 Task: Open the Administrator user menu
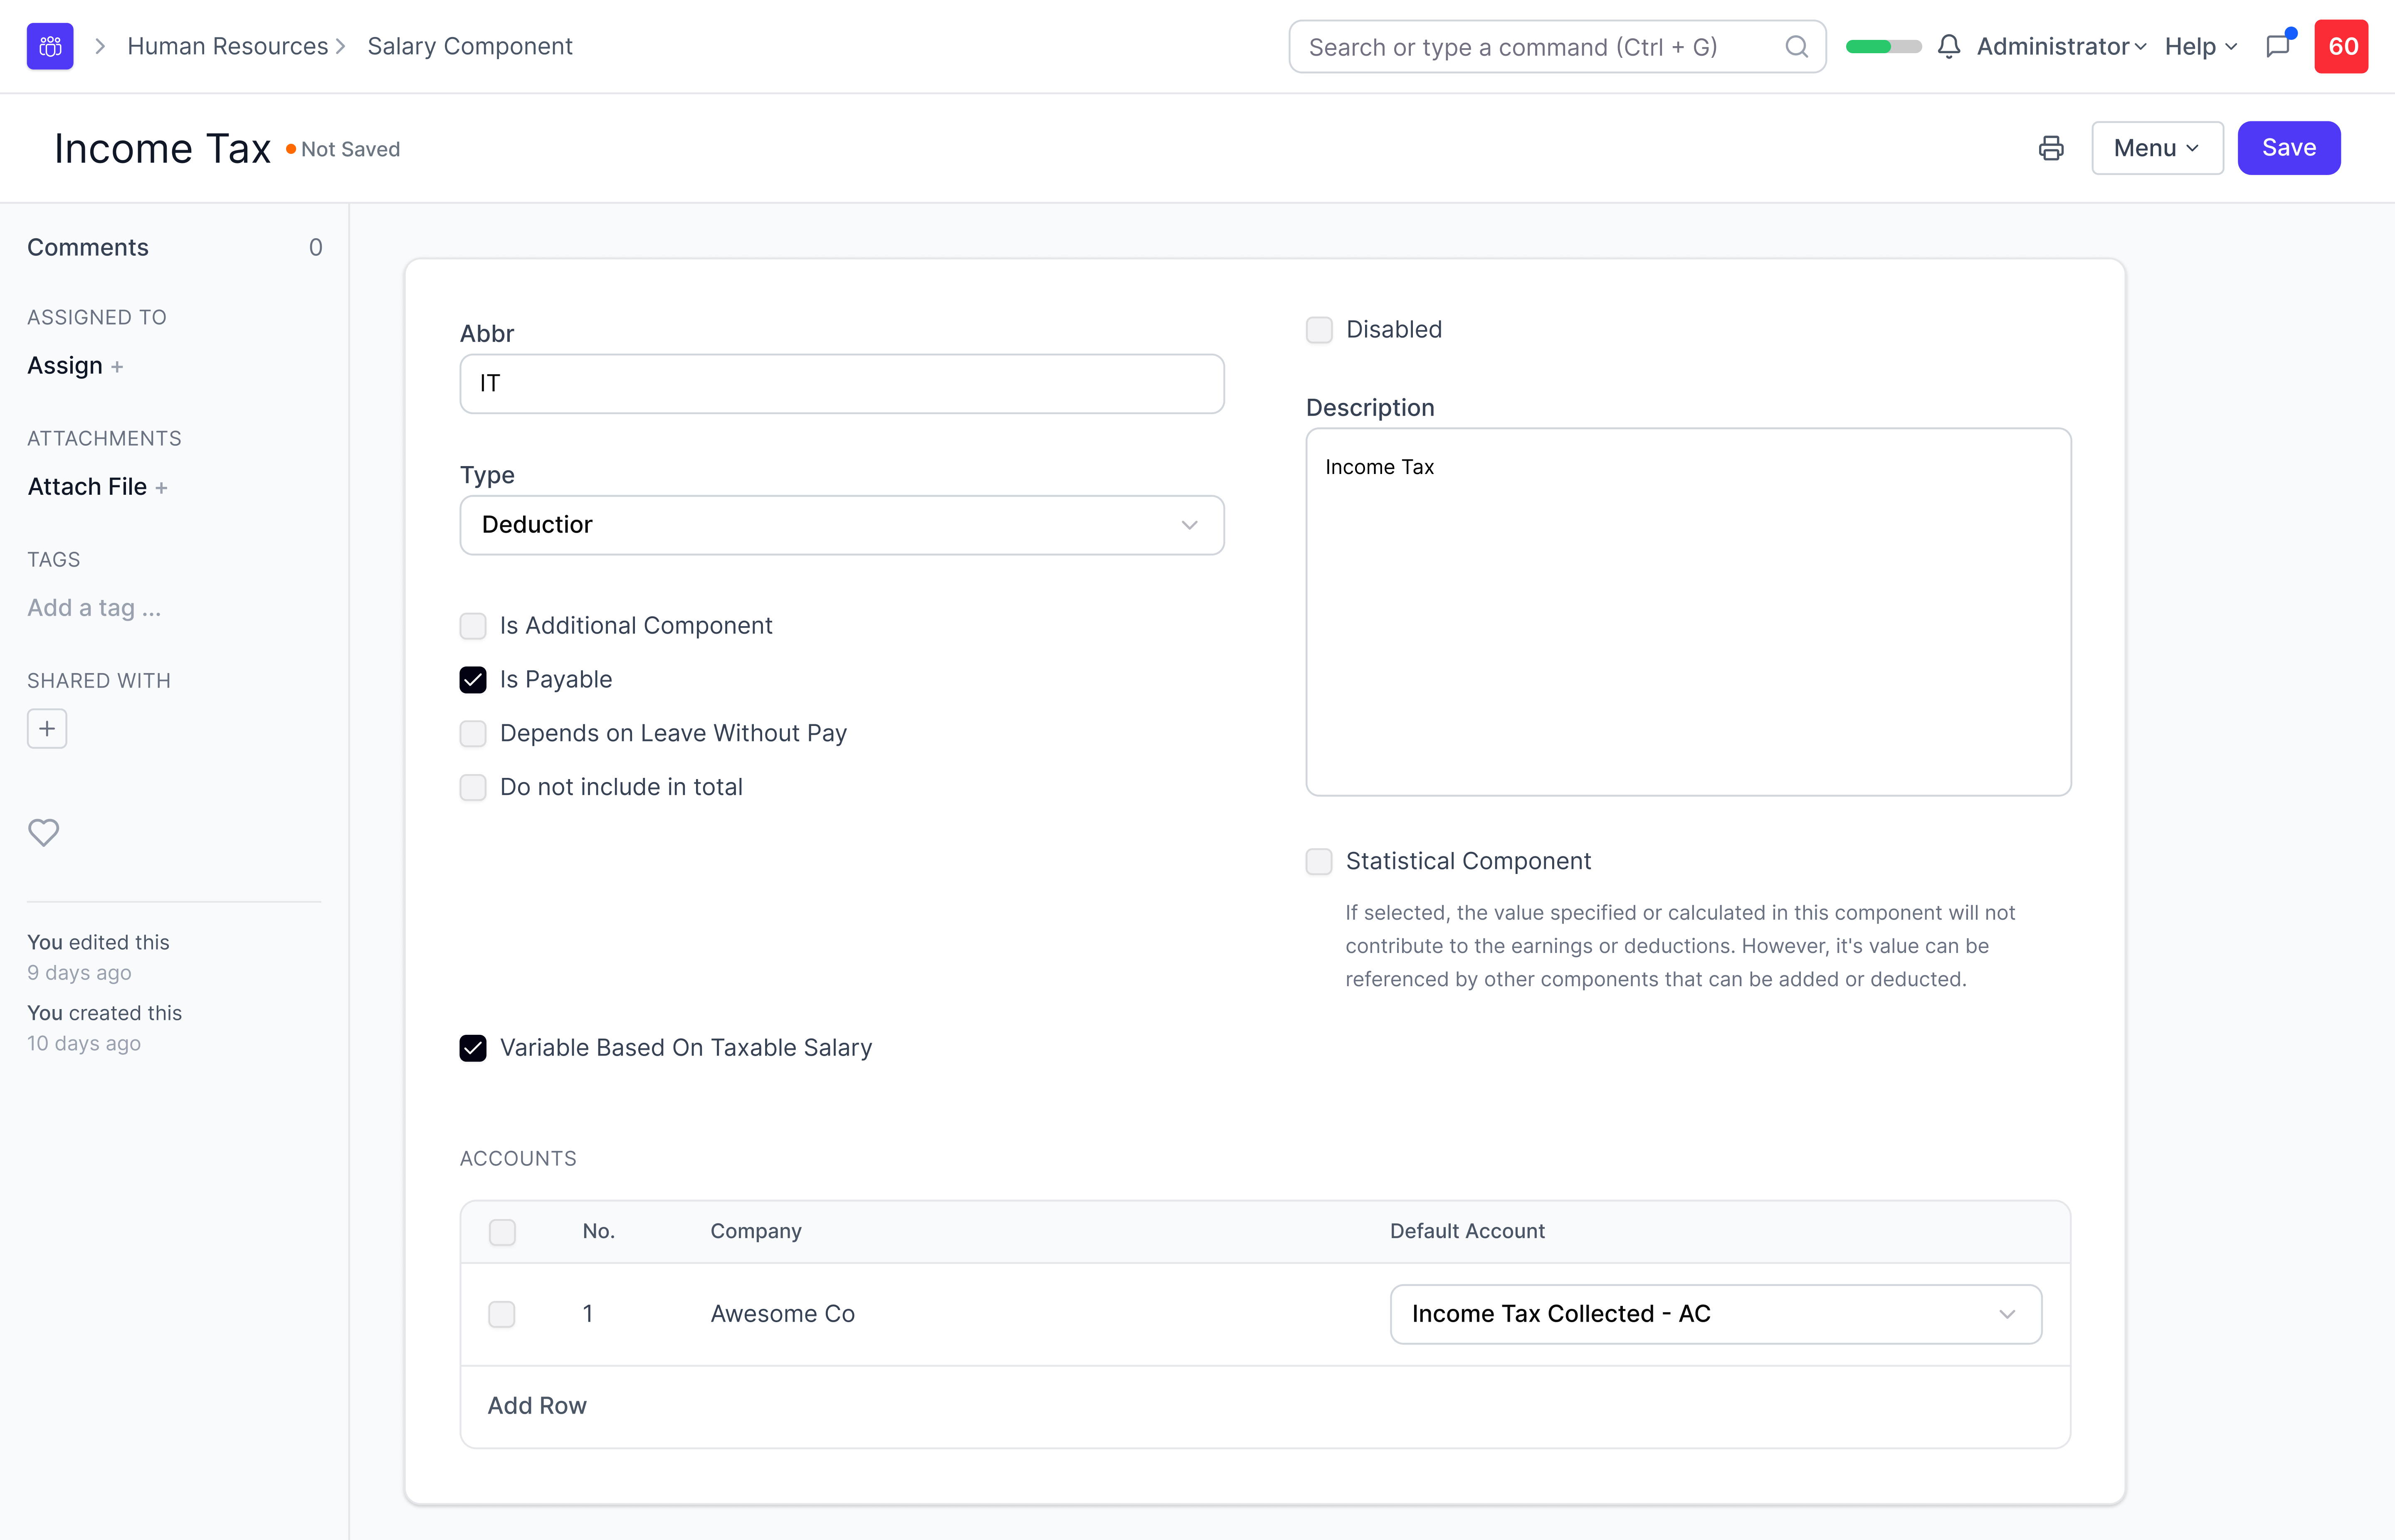pos(2061,47)
